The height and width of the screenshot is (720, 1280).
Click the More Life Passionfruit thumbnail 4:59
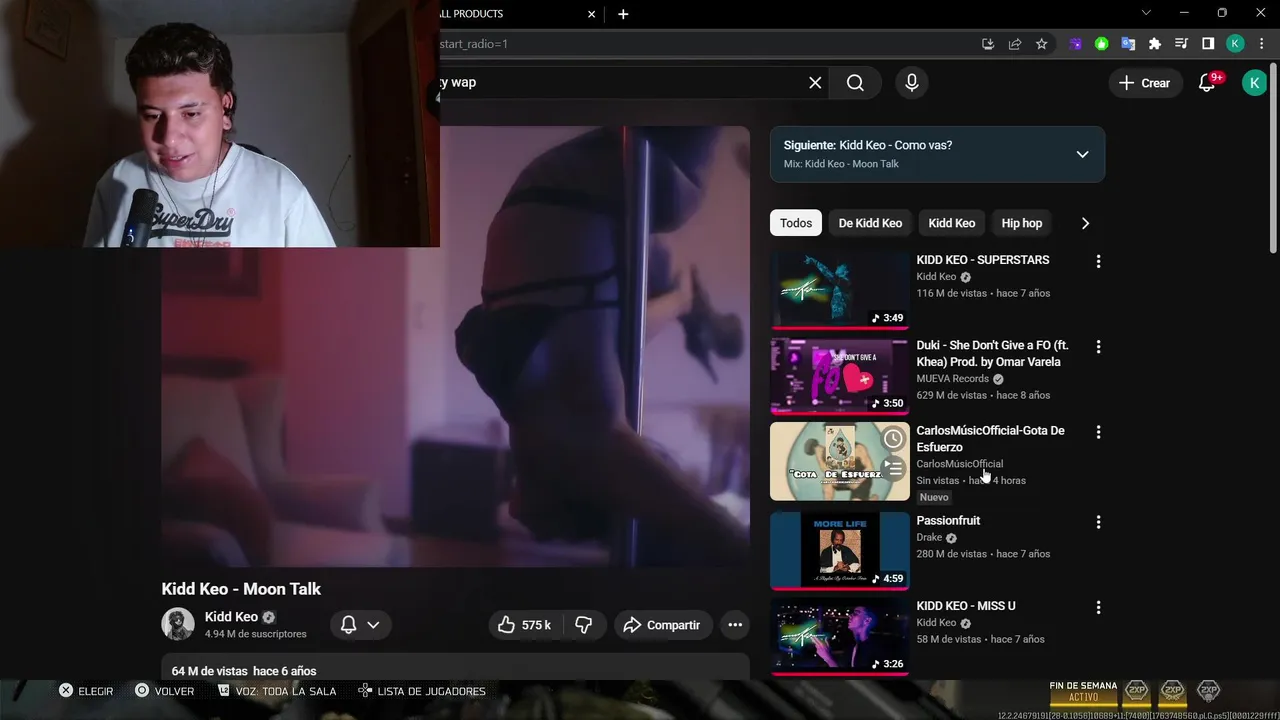pos(840,550)
